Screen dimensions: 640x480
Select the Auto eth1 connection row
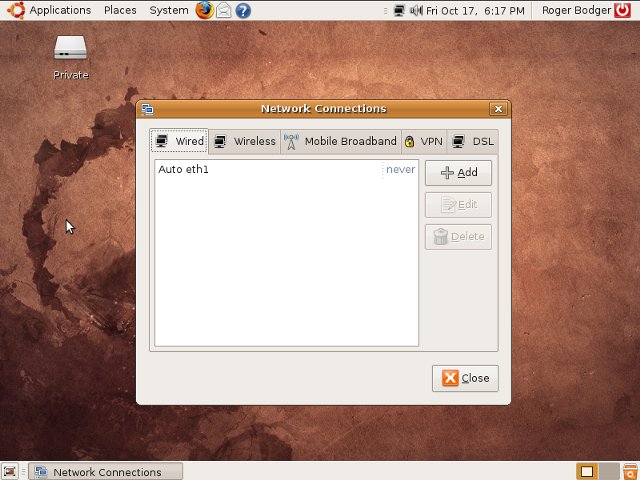[287, 169]
